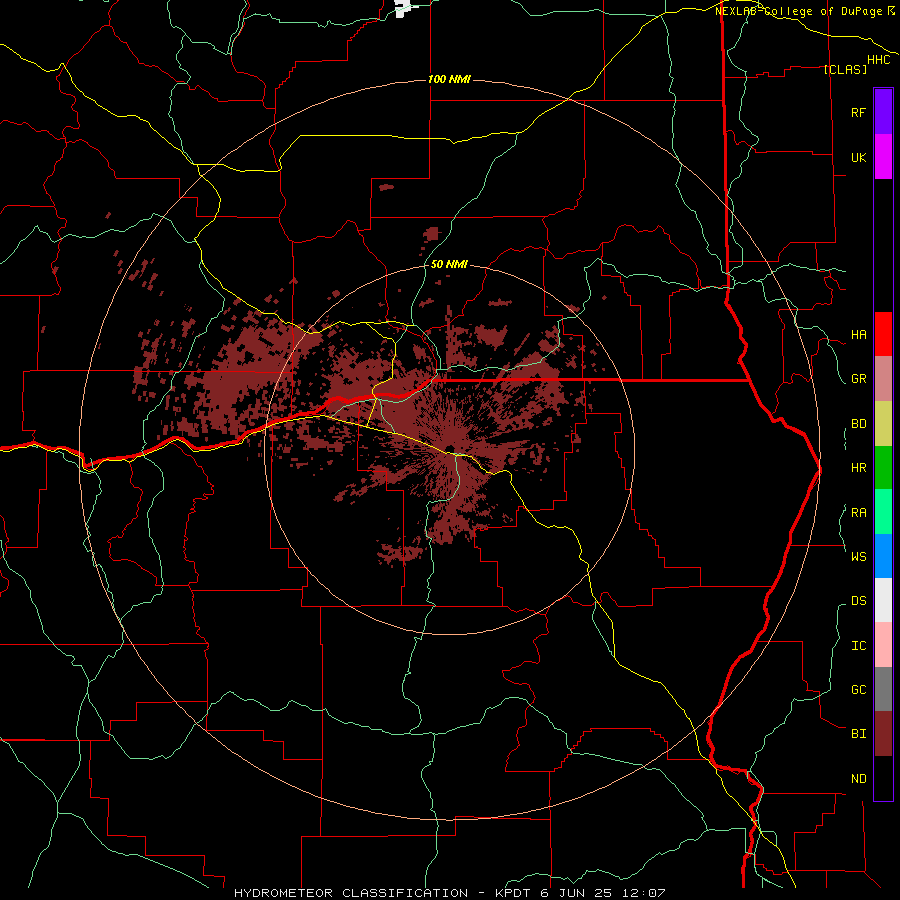Select the GR dusty pink legend swatch
900x900 pixels.
(883, 379)
